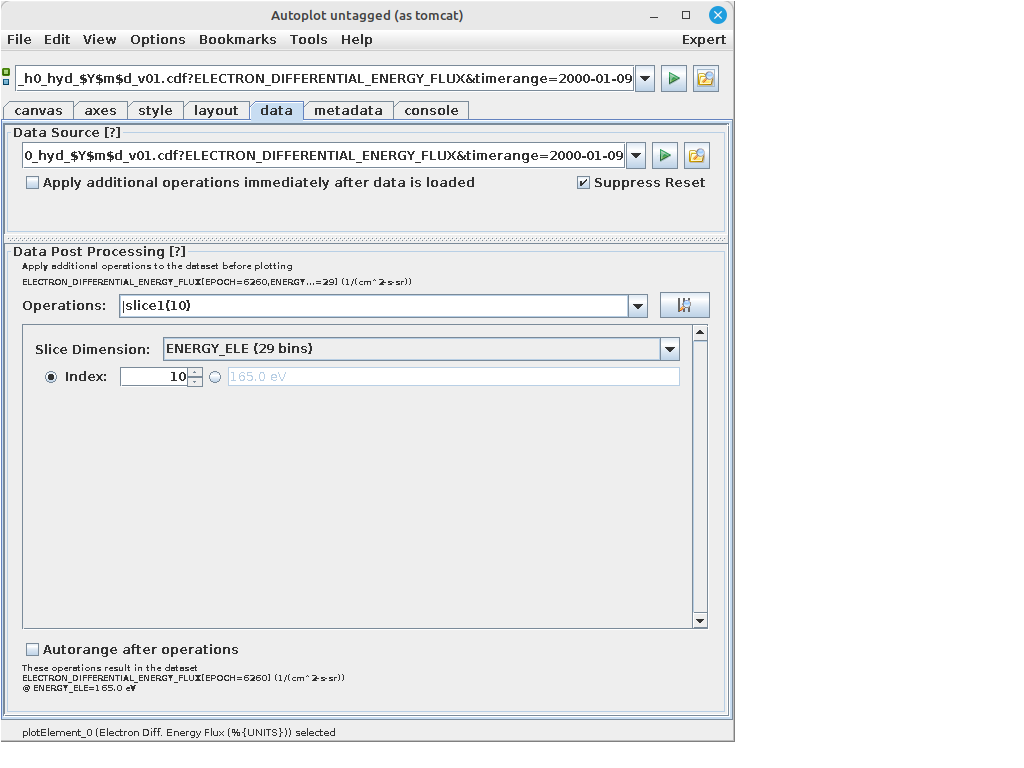The image size is (1024, 768).
Task: Enable 'Apply additional operations immediately' checkbox
Action: click(33, 183)
